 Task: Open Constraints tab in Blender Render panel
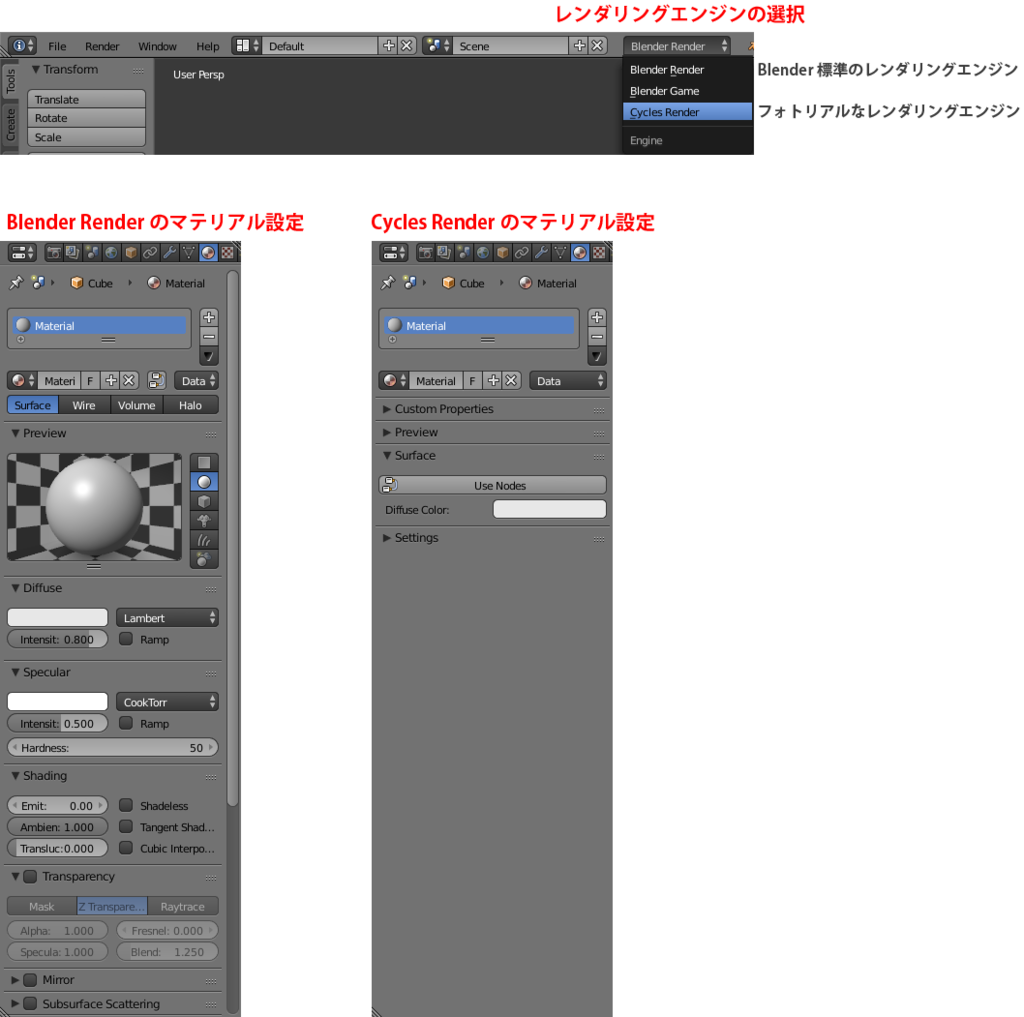click(150, 253)
